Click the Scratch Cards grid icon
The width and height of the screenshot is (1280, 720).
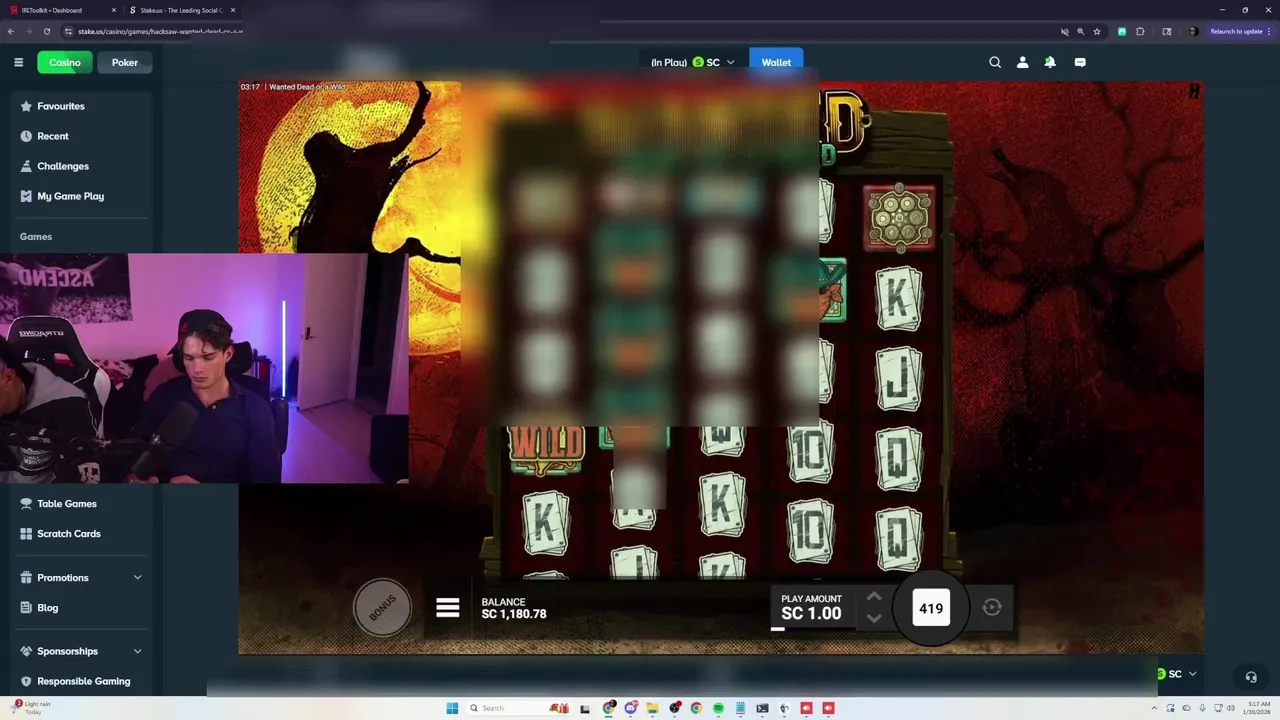tap(26, 534)
